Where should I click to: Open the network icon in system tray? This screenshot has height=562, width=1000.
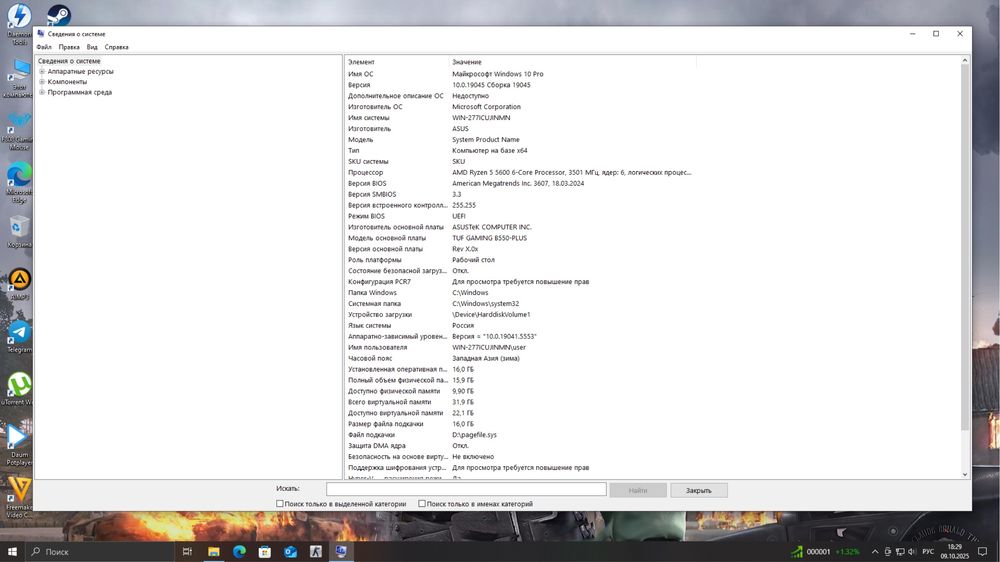tap(900, 552)
